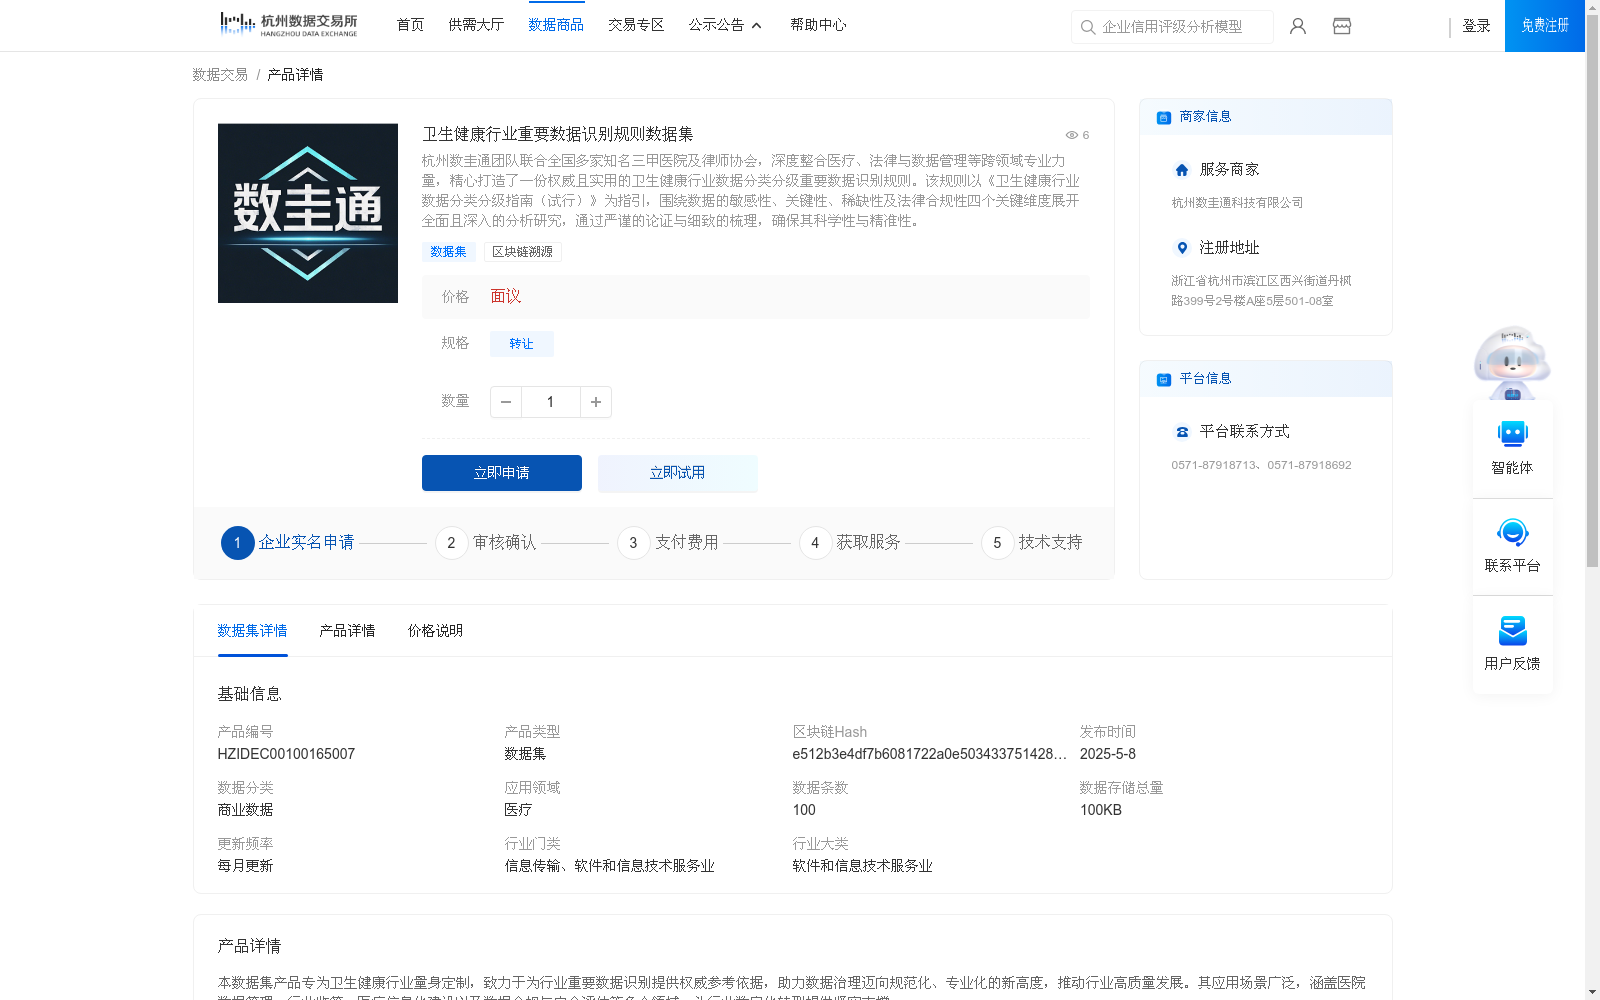1600x1000 pixels.
Task: Decrease quantity with the minus button
Action: pyautogui.click(x=506, y=402)
